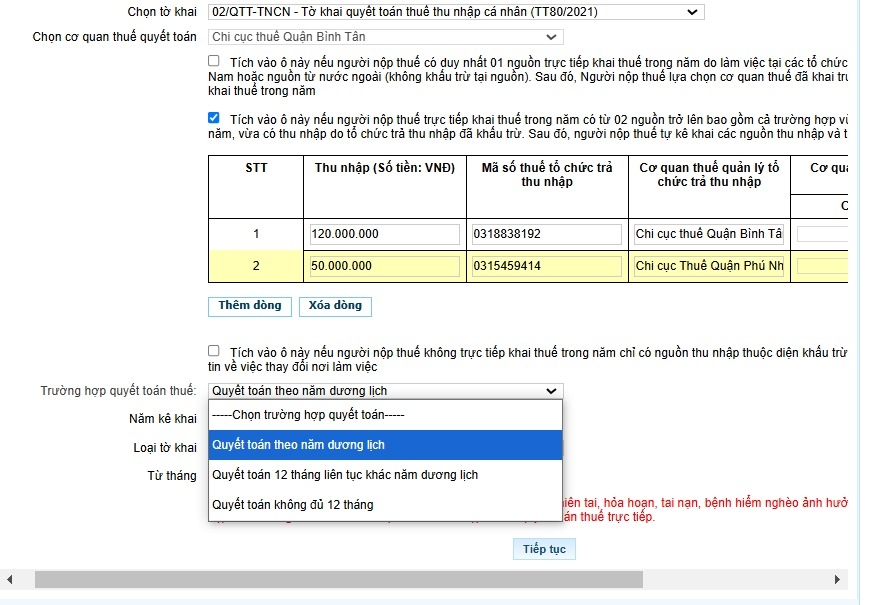Select 'Quyết toán theo năm dương lịch' option

[x=385, y=445]
